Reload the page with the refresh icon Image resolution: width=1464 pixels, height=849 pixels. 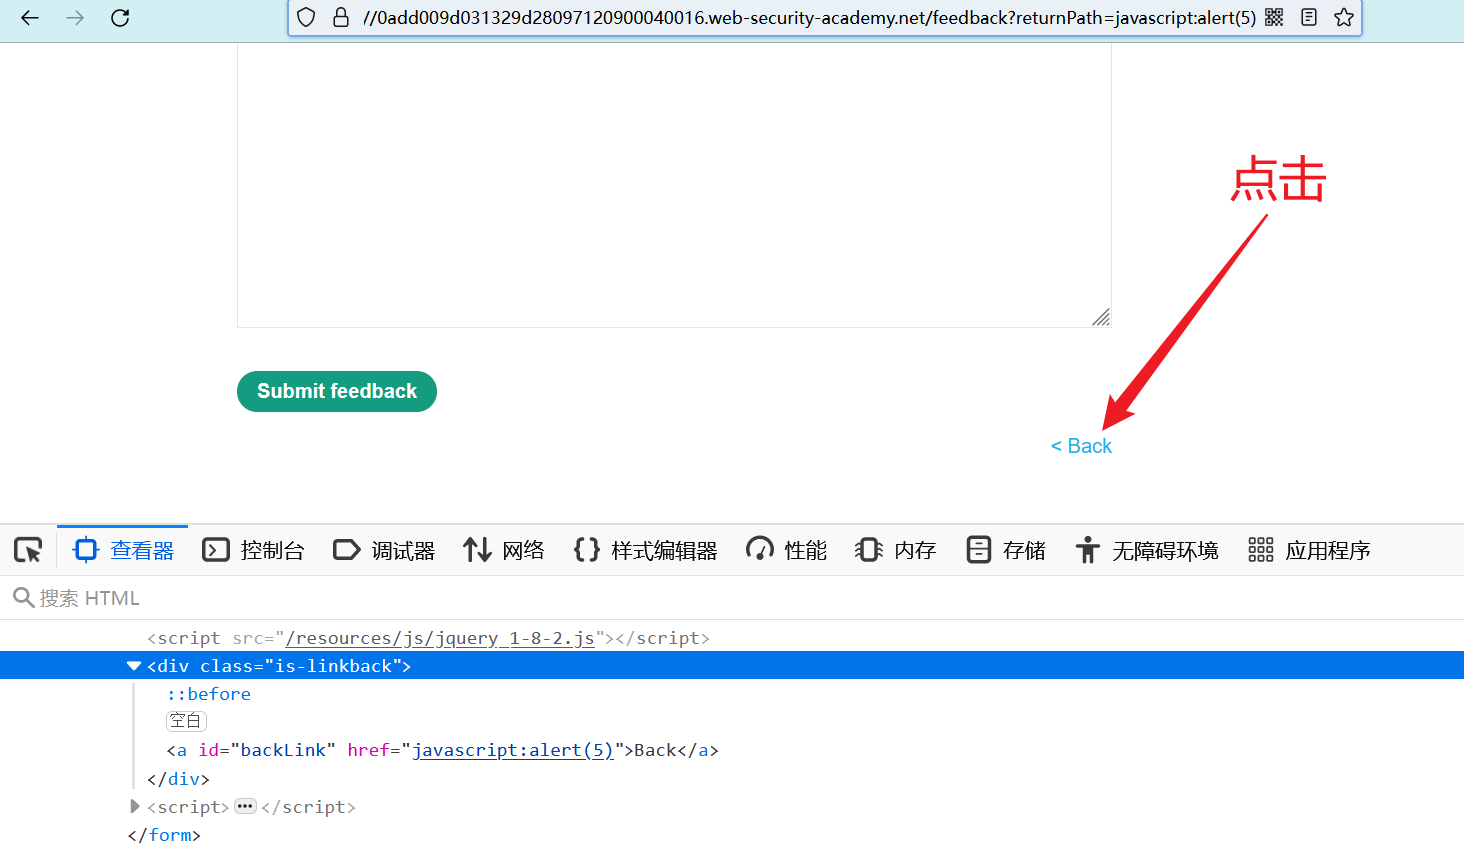(x=120, y=18)
